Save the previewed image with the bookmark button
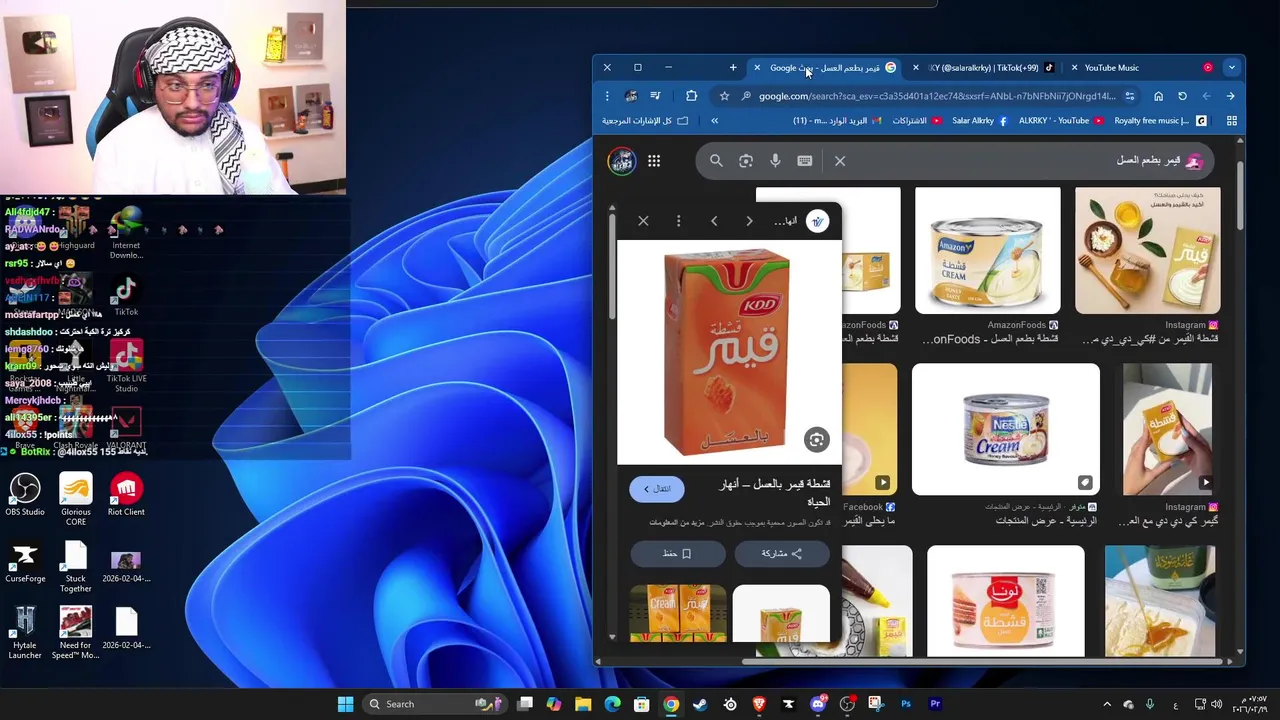Screen dimensions: 1280x720 coord(678,553)
